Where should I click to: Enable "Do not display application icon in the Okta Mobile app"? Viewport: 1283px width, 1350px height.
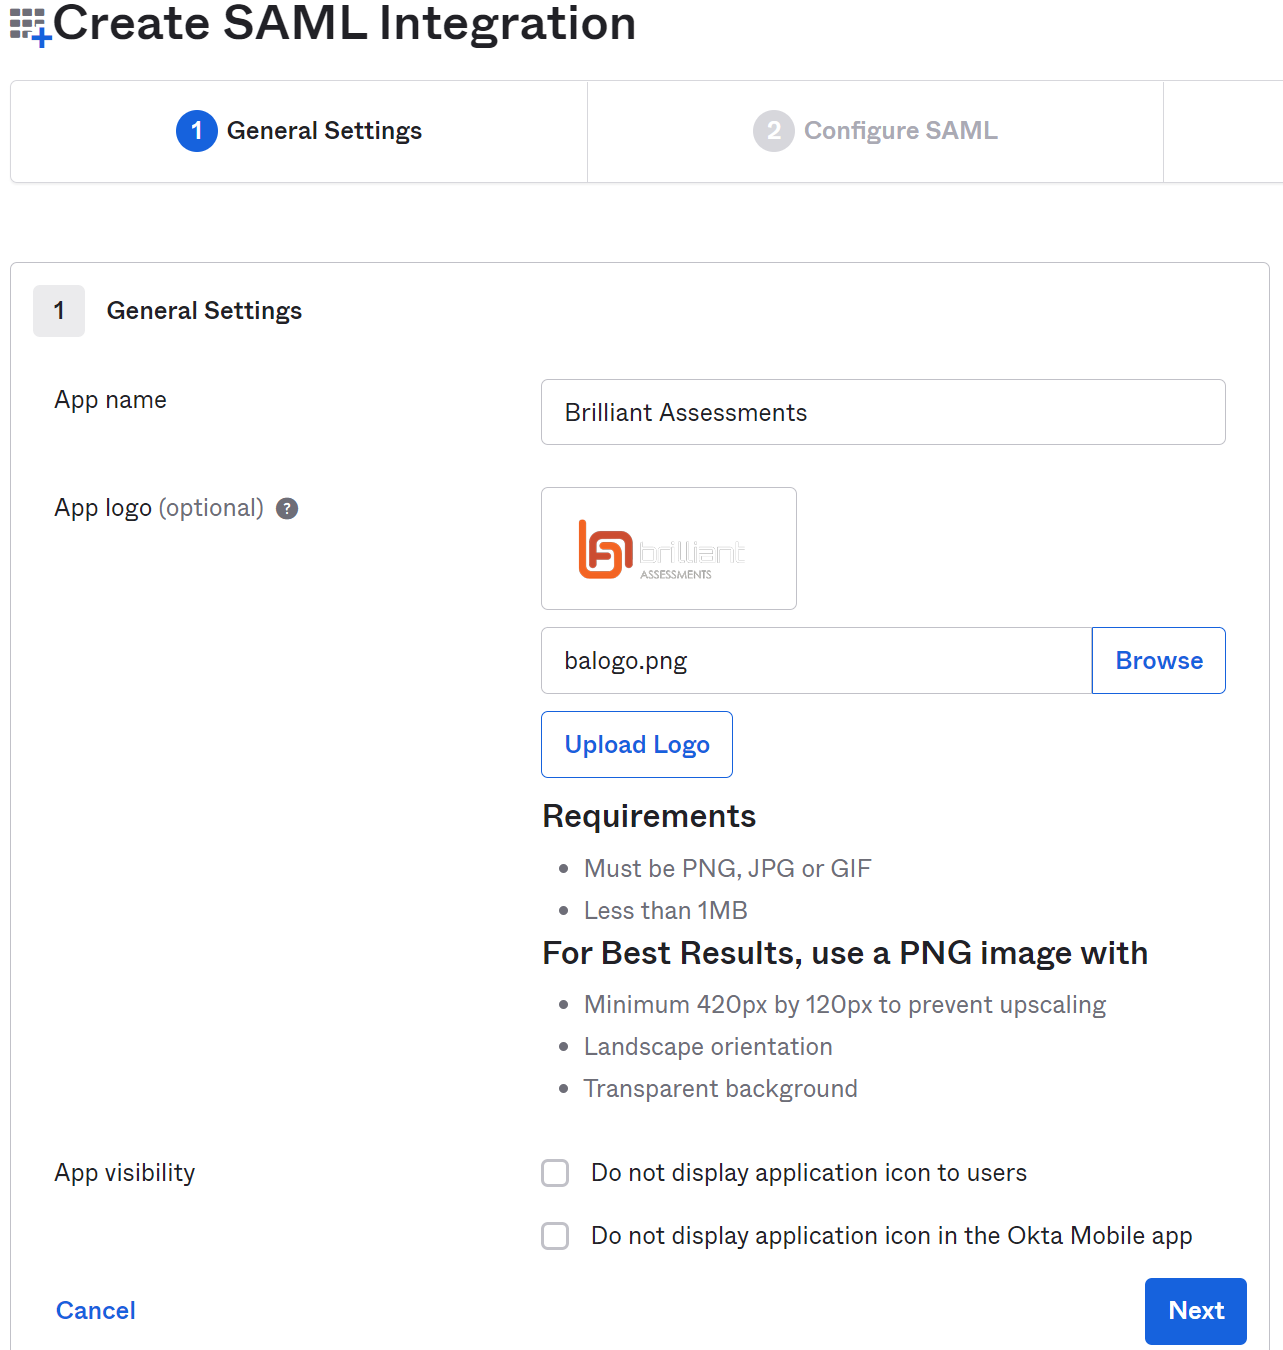pyautogui.click(x=555, y=1236)
